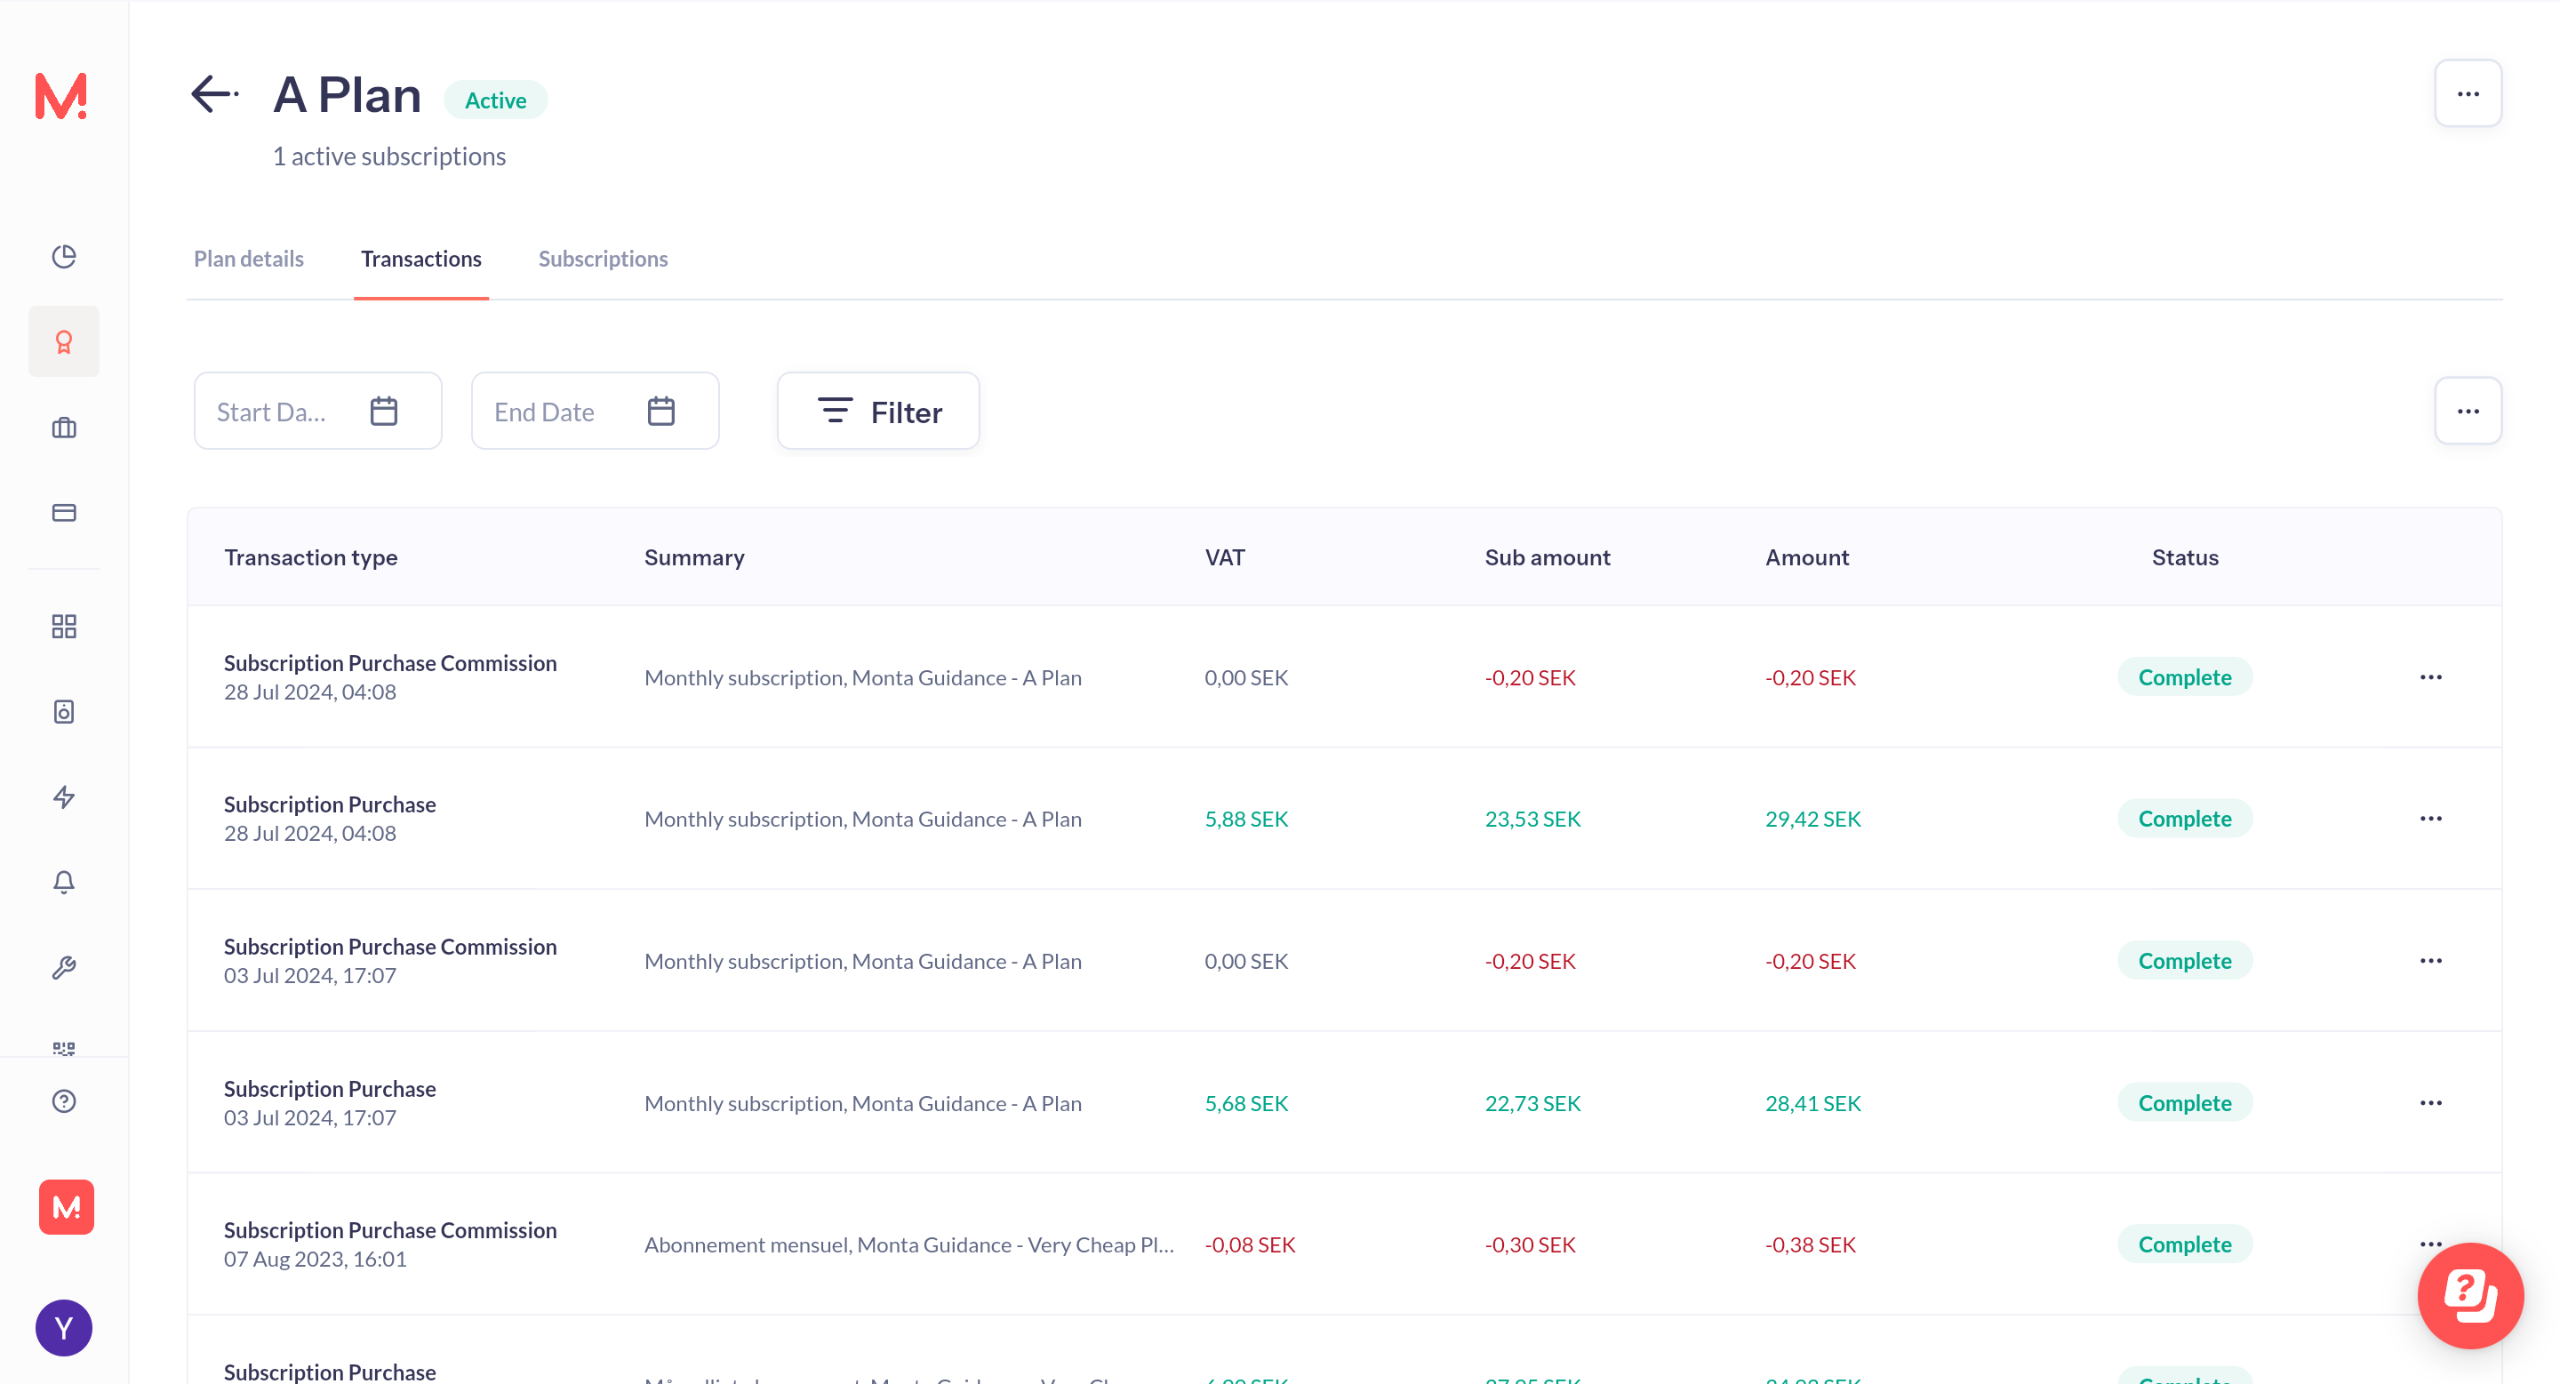
Task: Click Complete badge on 29,42 SEK row
Action: (x=2185, y=819)
